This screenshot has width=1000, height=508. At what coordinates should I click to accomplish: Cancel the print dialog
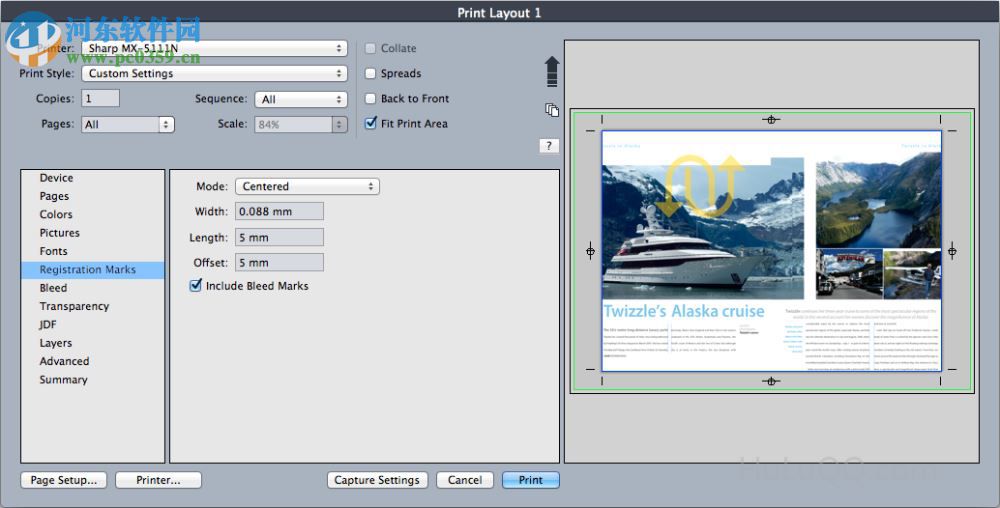[465, 480]
